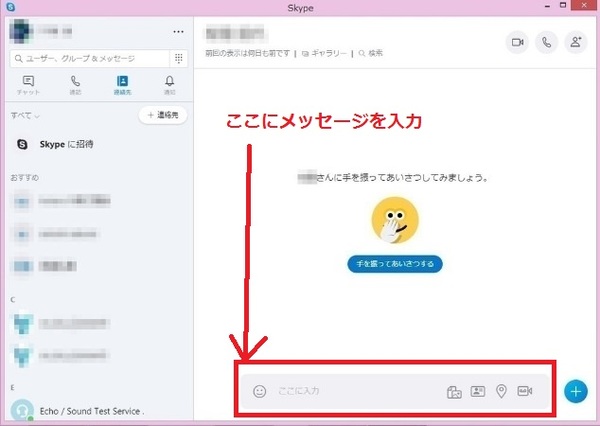The image size is (600, 426).
Task: Click the profile avatar in sidebar header
Action: pyautogui.click(x=21, y=31)
